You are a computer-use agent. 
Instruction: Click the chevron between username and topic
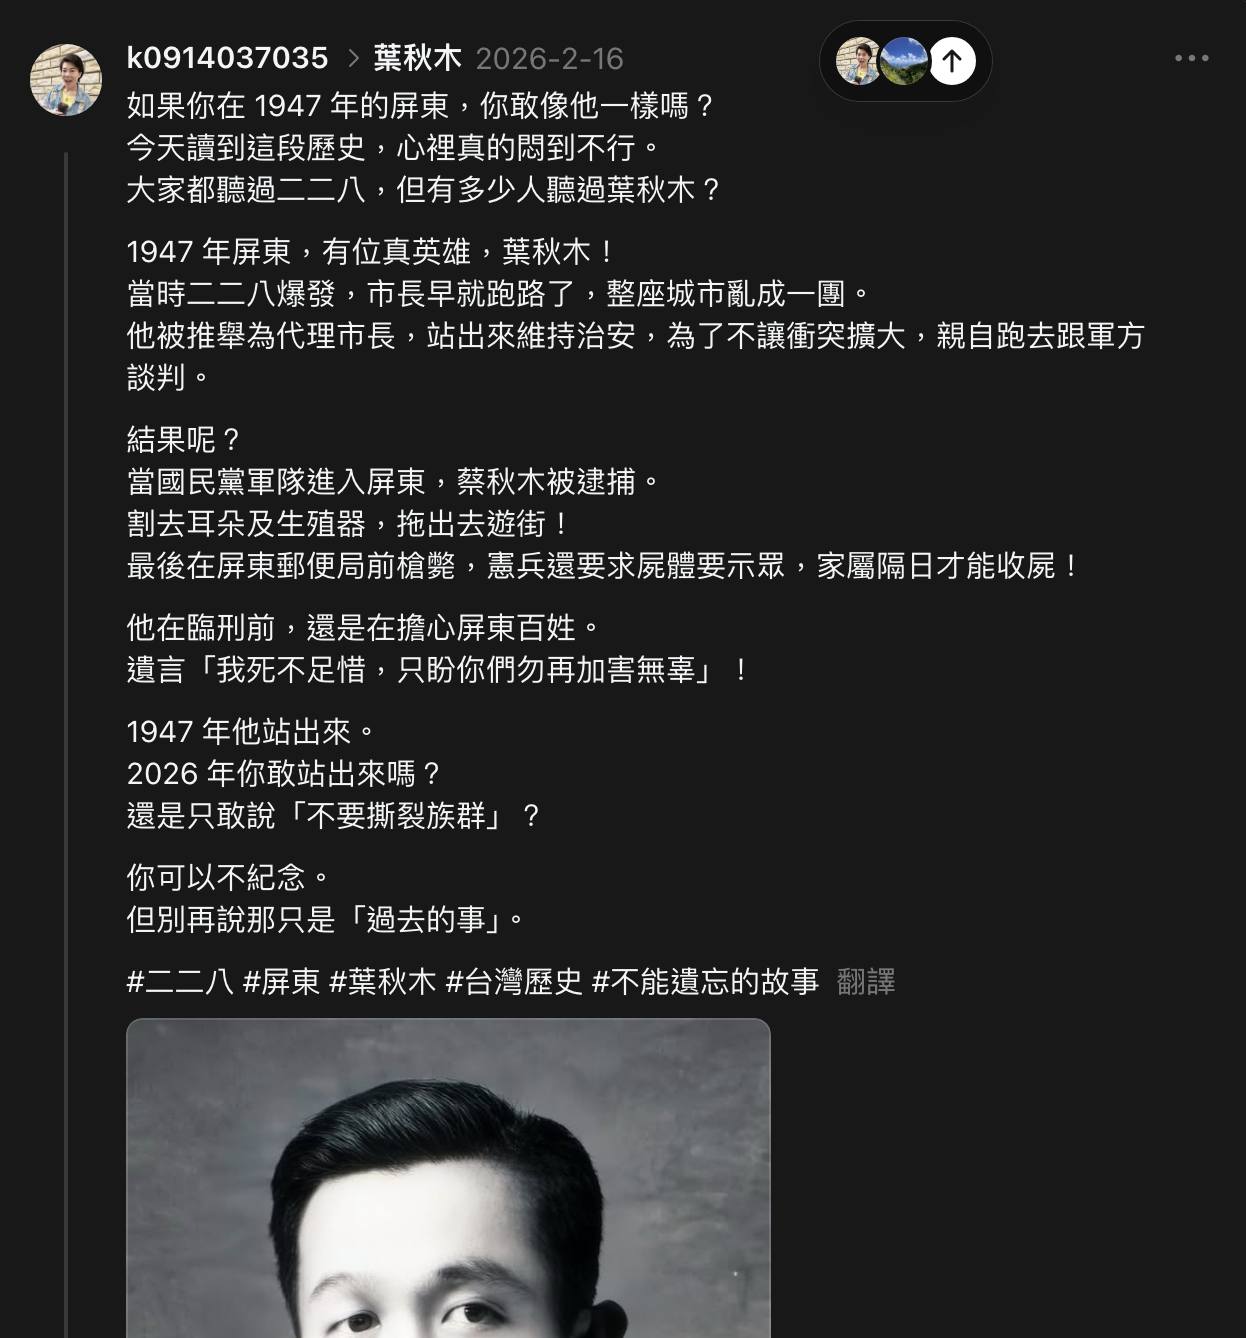(352, 59)
